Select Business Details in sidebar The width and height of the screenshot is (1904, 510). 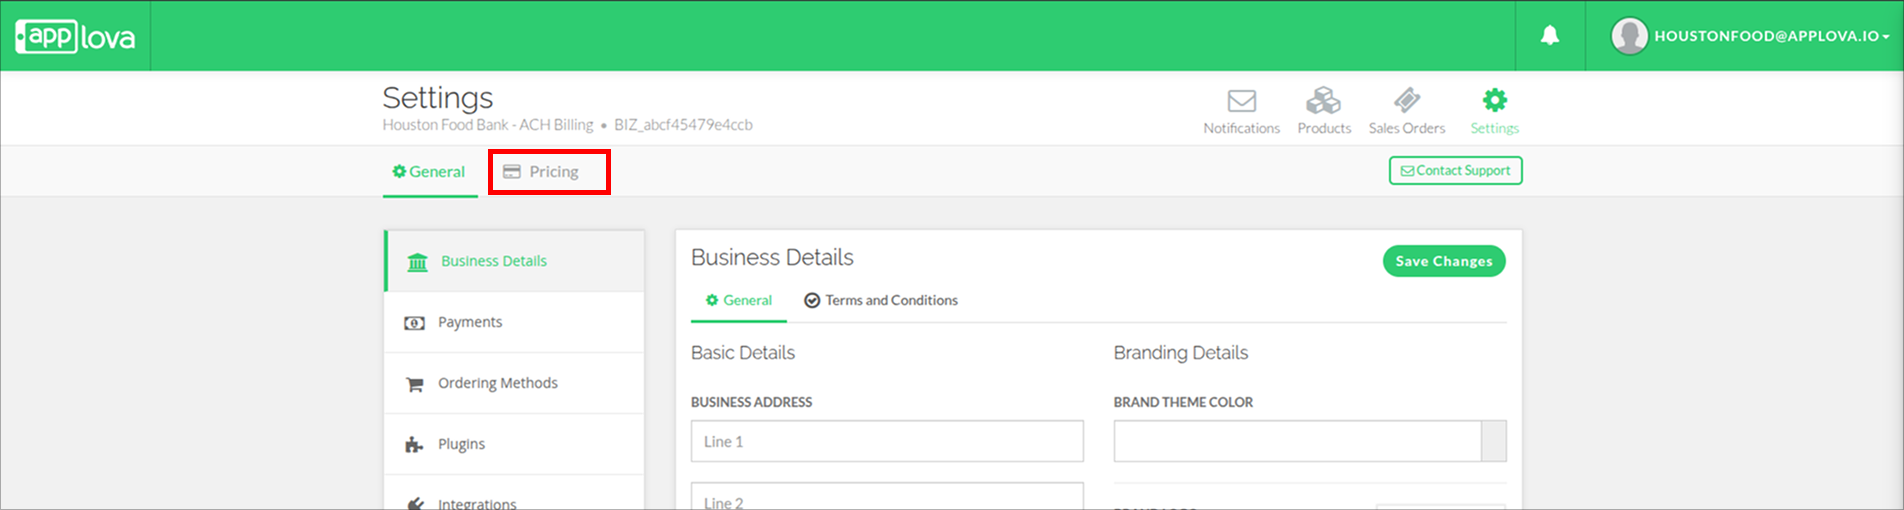[x=494, y=261]
